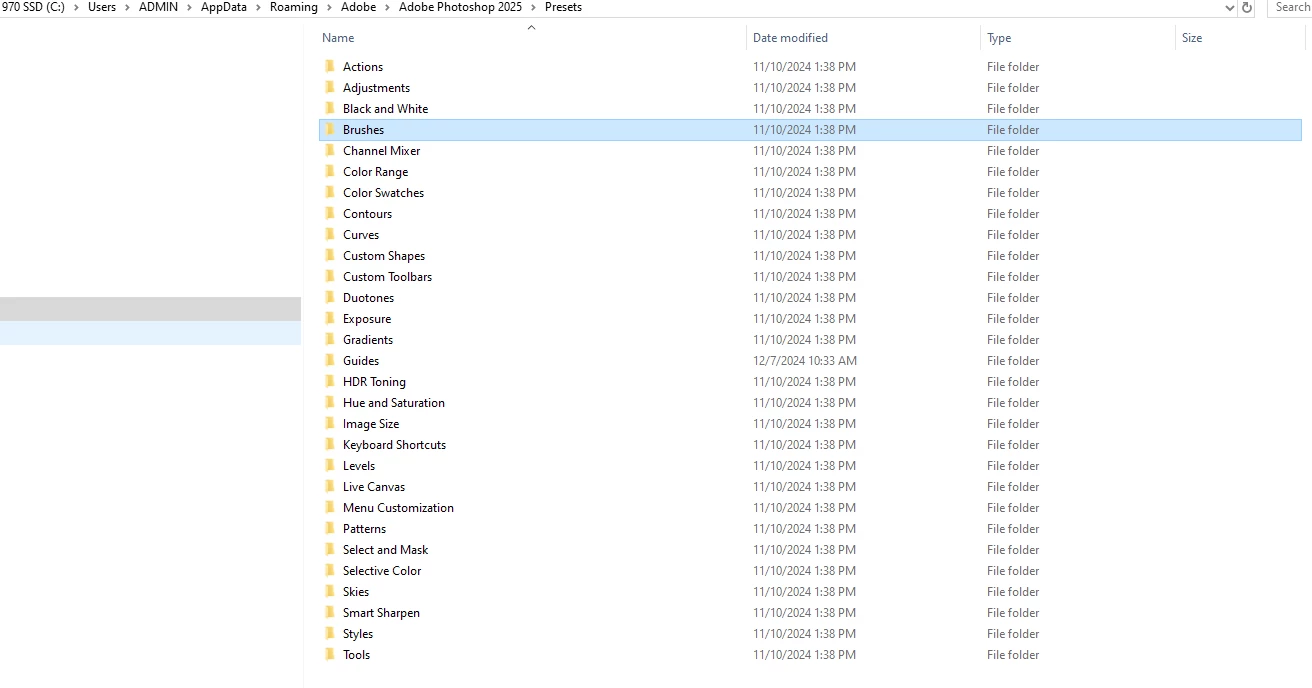This screenshot has width=1312, height=688.
Task: Select the Smart Sharpen folder name
Action: pyautogui.click(x=381, y=613)
